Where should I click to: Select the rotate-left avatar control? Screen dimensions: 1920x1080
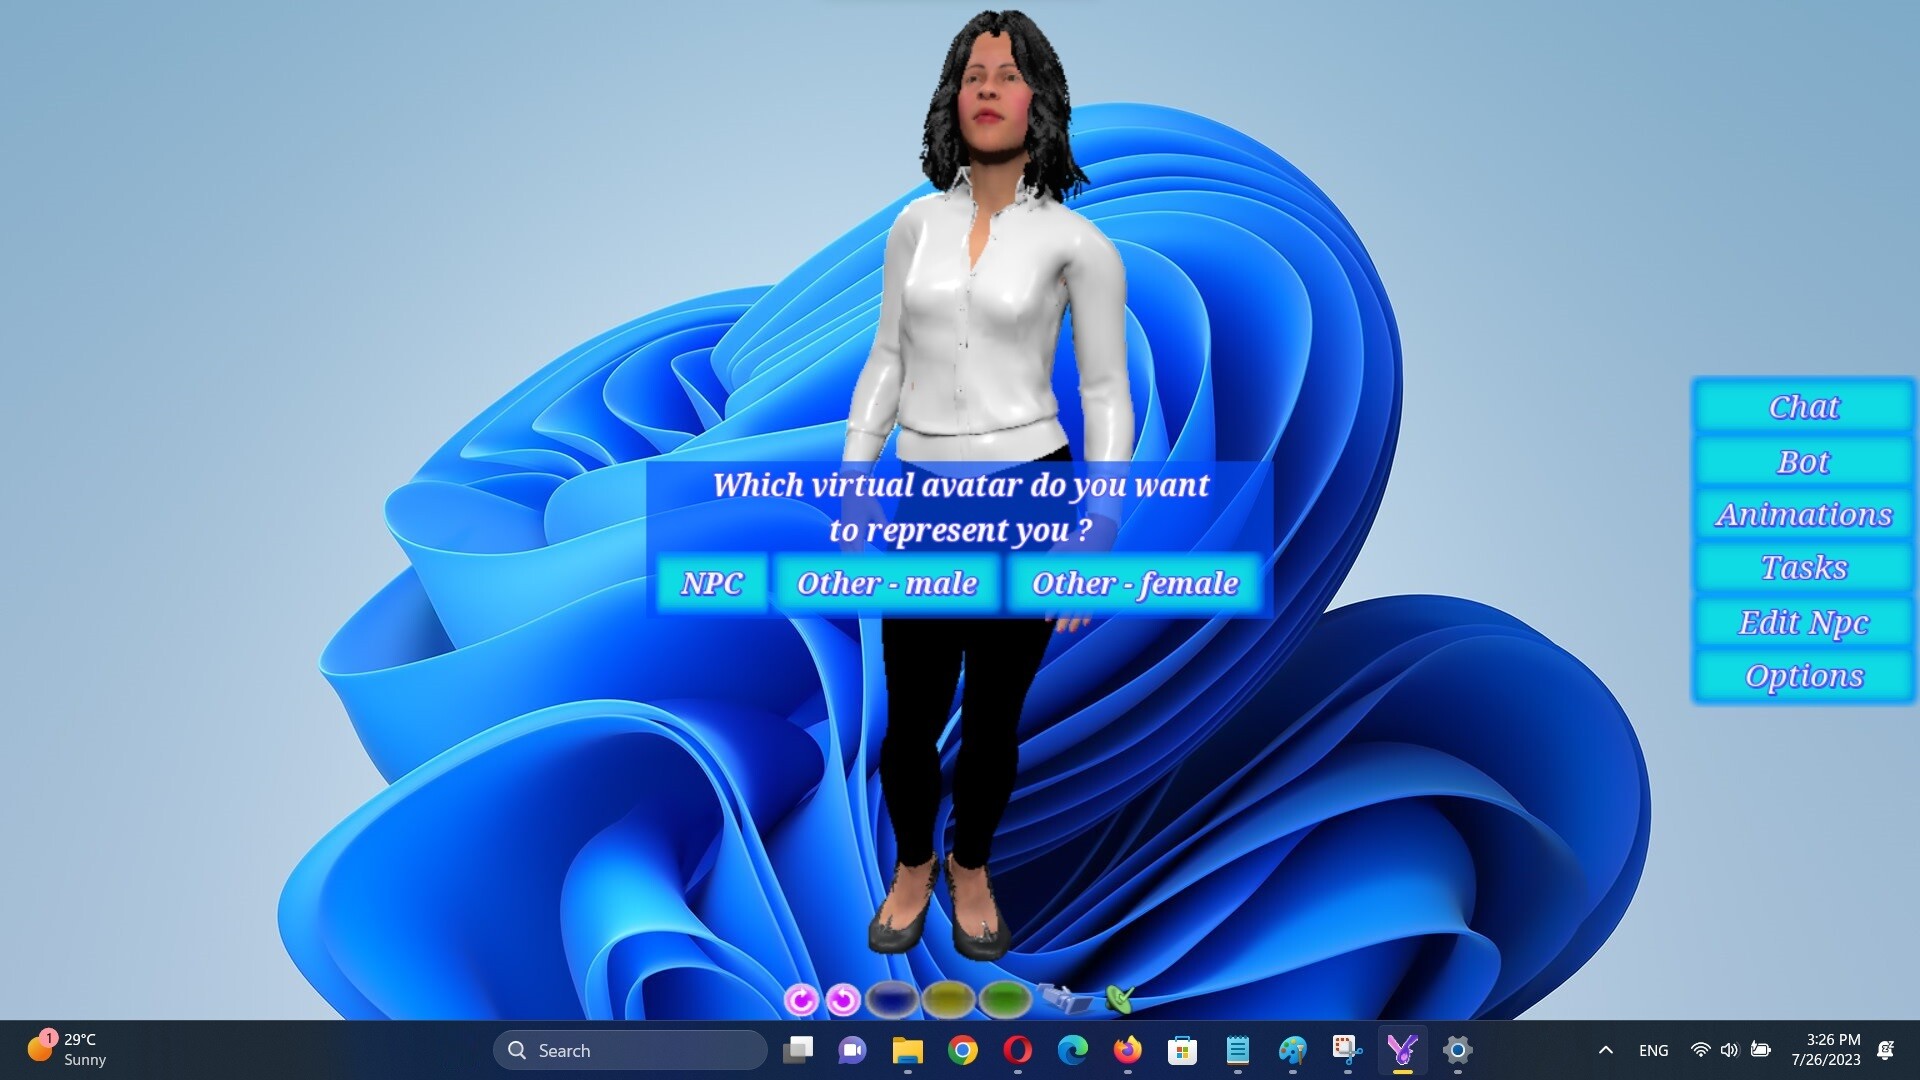842,998
